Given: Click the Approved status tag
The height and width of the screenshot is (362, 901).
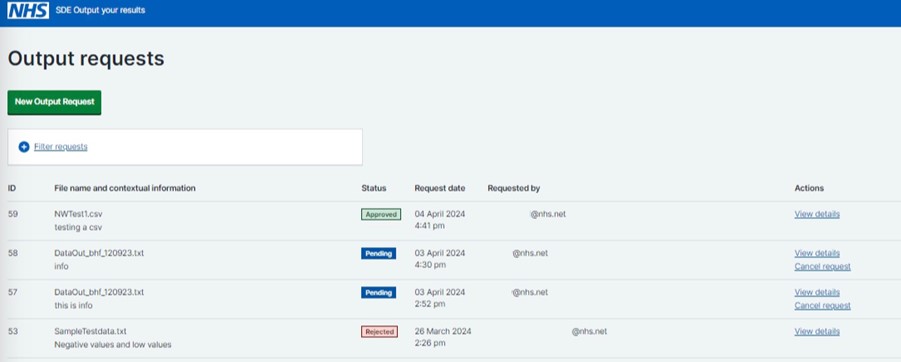Looking at the screenshot, I should point(381,214).
